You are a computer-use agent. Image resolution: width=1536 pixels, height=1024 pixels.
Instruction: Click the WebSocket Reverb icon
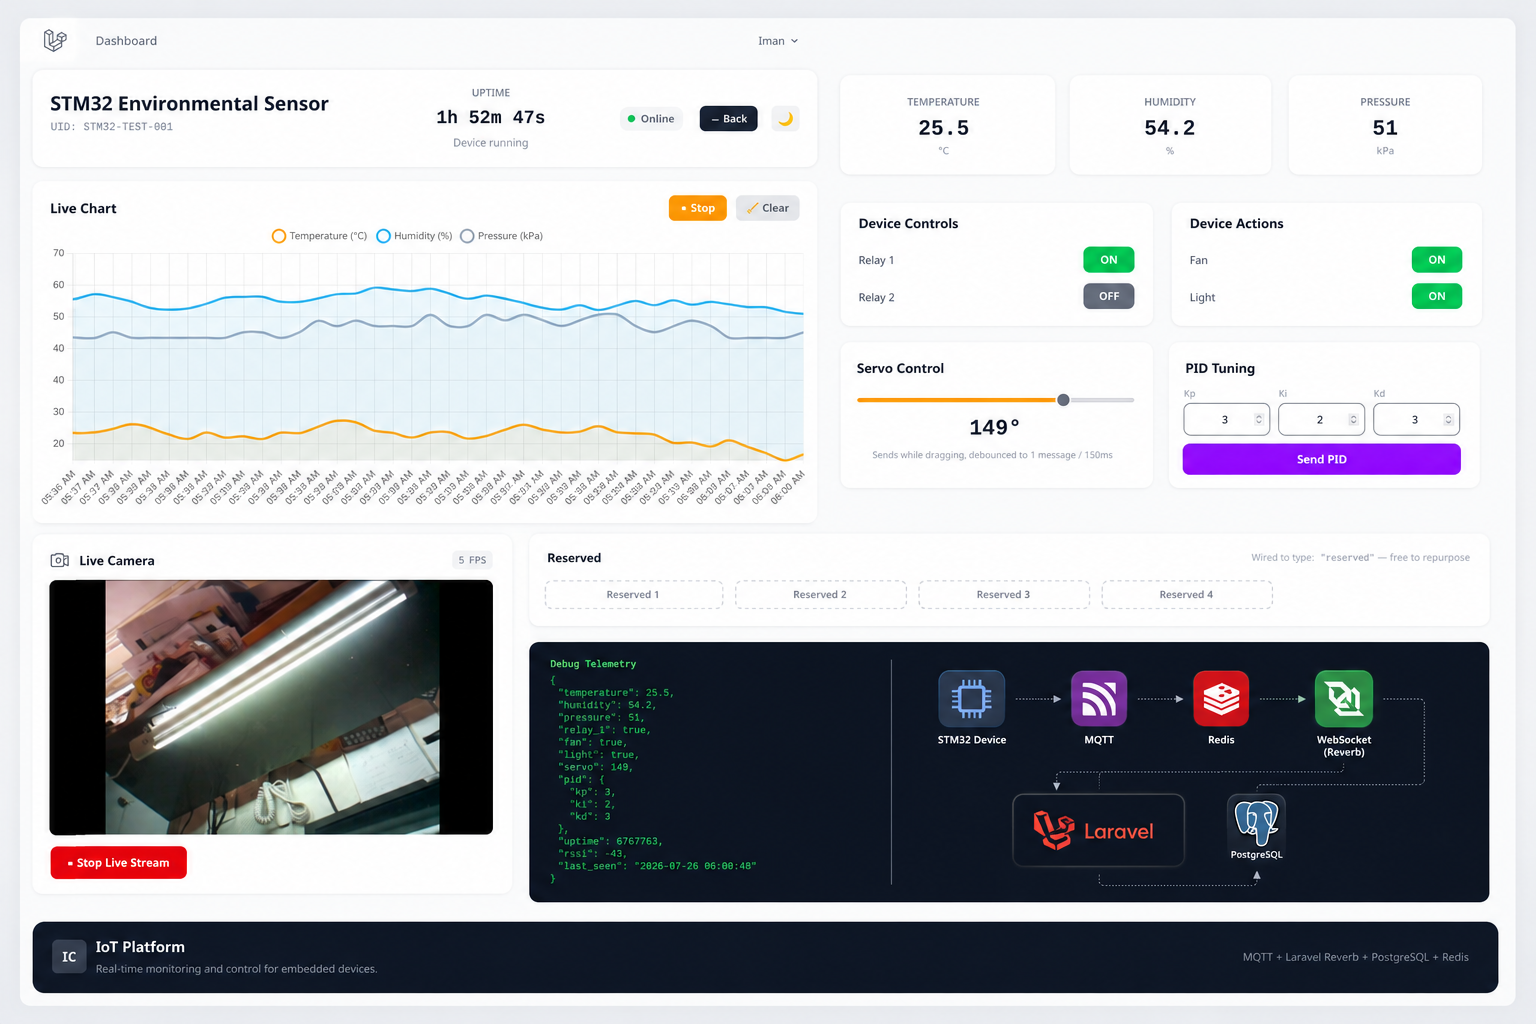pyautogui.click(x=1344, y=699)
